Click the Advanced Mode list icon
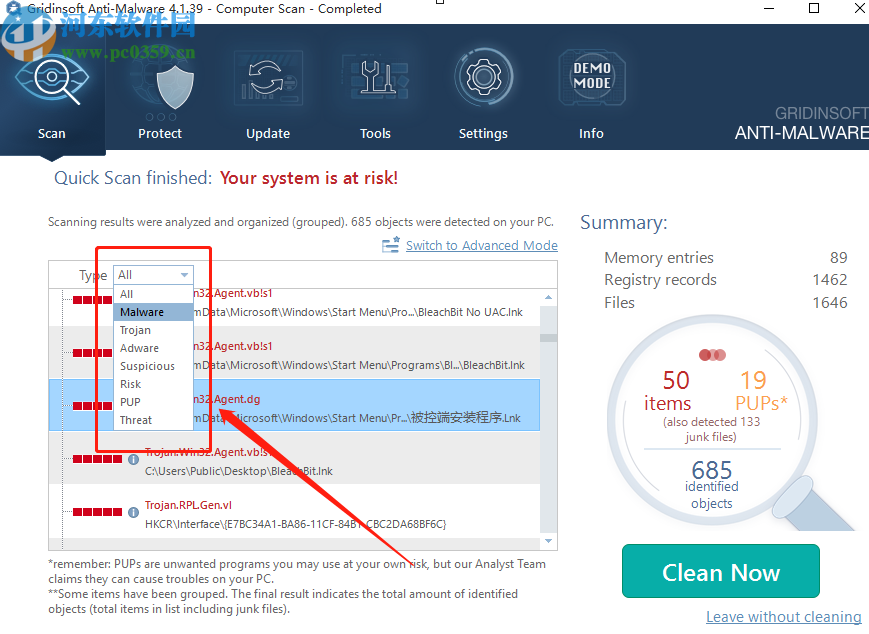 [391, 245]
